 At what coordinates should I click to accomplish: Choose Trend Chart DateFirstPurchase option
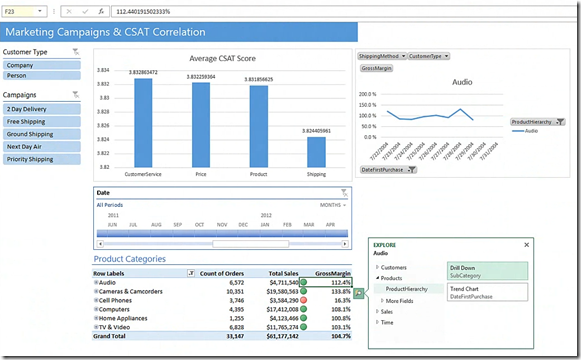tap(487, 292)
